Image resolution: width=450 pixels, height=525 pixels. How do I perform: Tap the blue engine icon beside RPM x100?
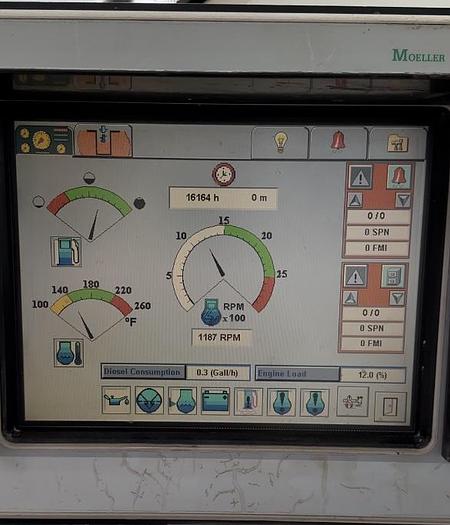click(211, 312)
